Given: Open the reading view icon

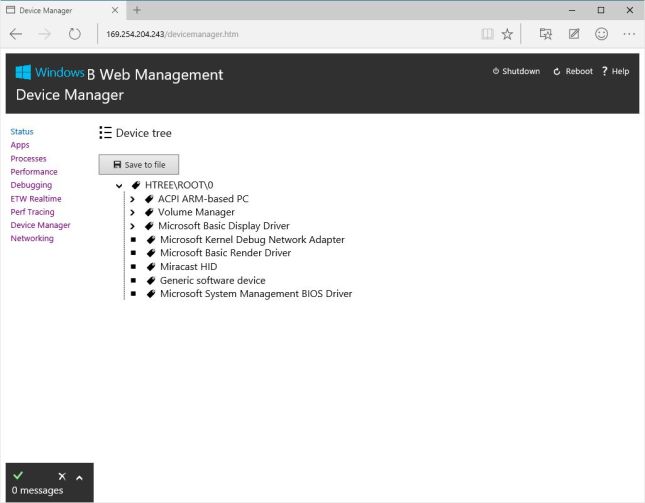Looking at the screenshot, I should click(487, 34).
